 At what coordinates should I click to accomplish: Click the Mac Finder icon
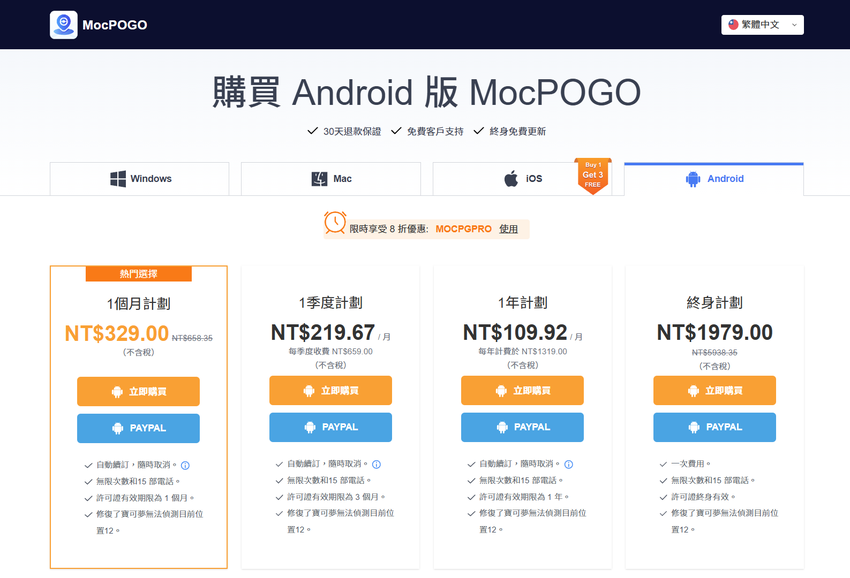pos(319,178)
